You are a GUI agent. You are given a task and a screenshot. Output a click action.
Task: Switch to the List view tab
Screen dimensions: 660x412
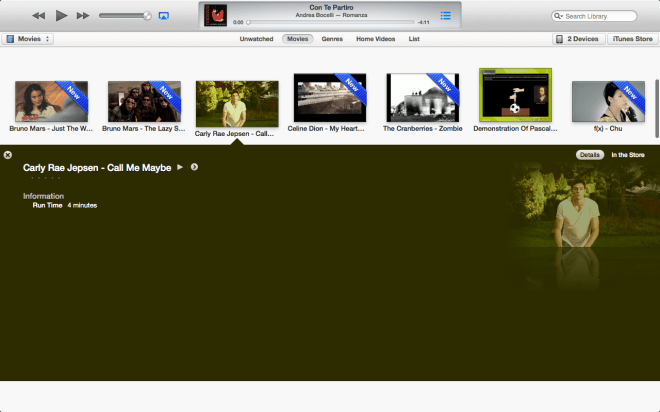point(414,39)
